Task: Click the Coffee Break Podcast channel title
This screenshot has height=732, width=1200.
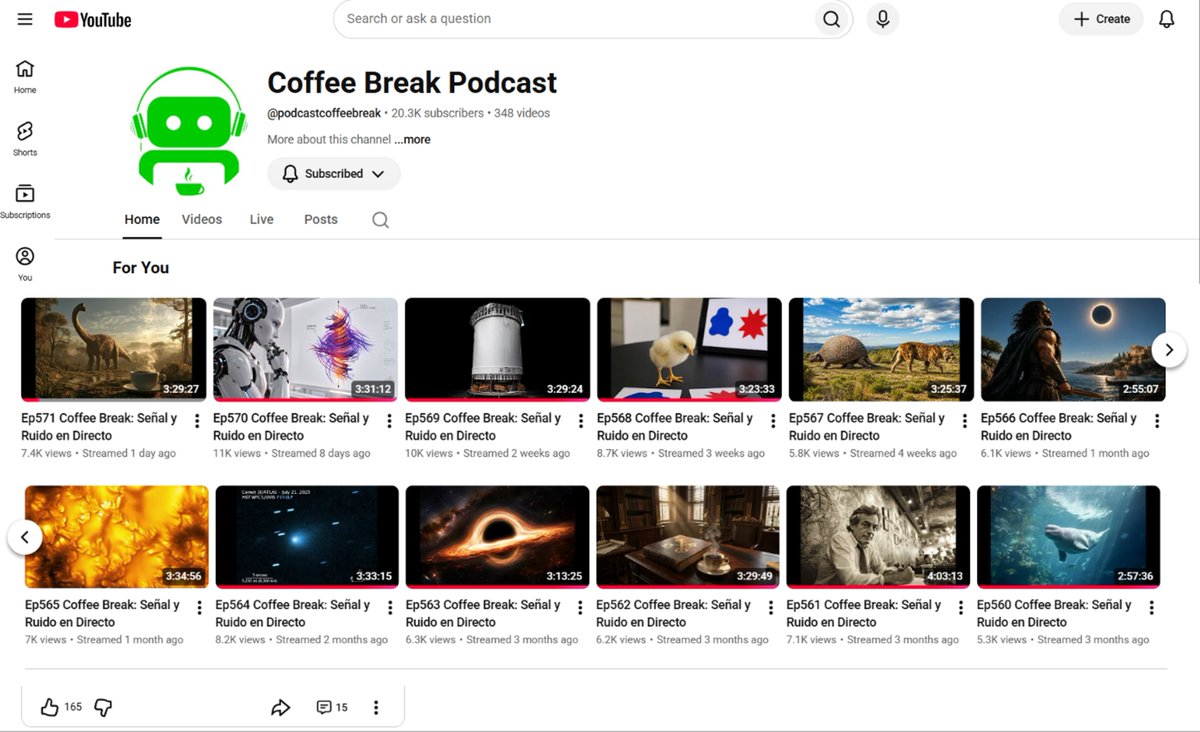Action: pyautogui.click(x=412, y=82)
